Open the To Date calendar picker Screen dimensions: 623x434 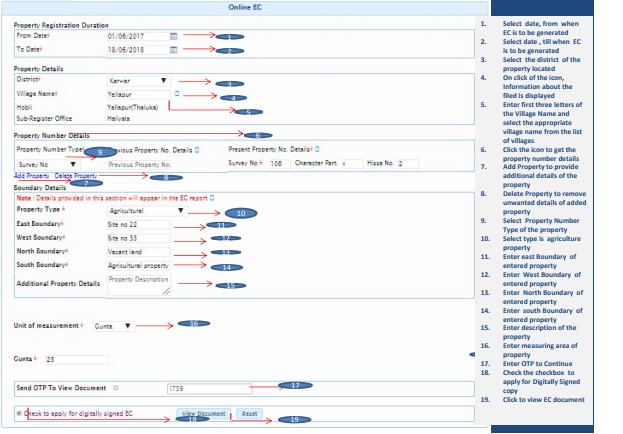coord(175,49)
